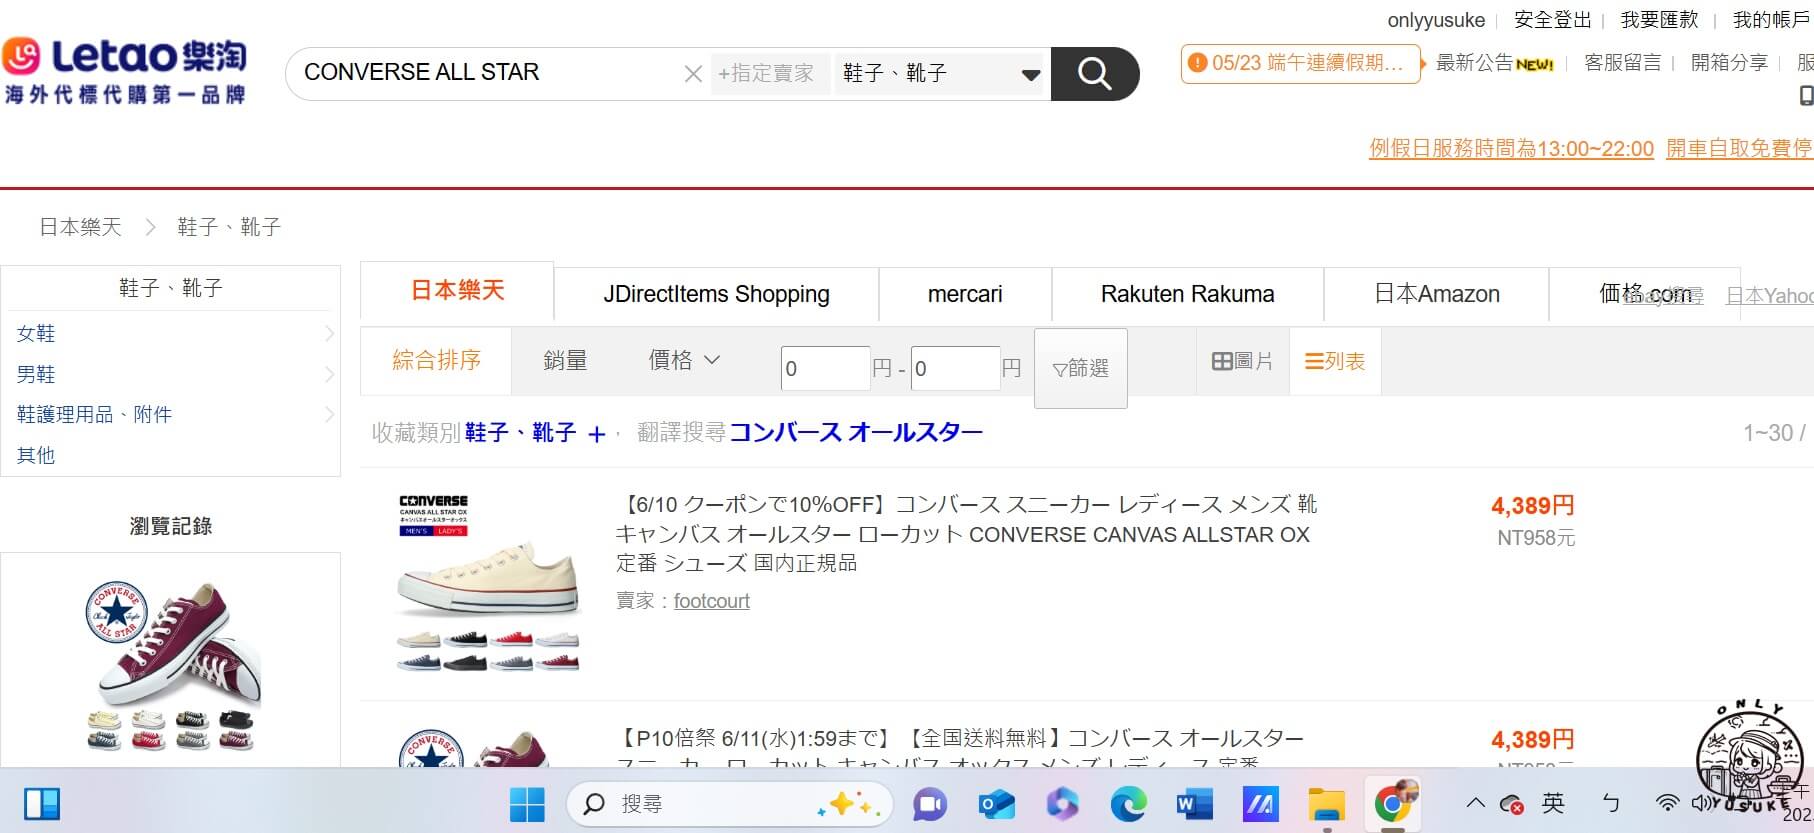
Task: Click 鞋子、靴子 breadcrumb
Action: [x=229, y=227]
